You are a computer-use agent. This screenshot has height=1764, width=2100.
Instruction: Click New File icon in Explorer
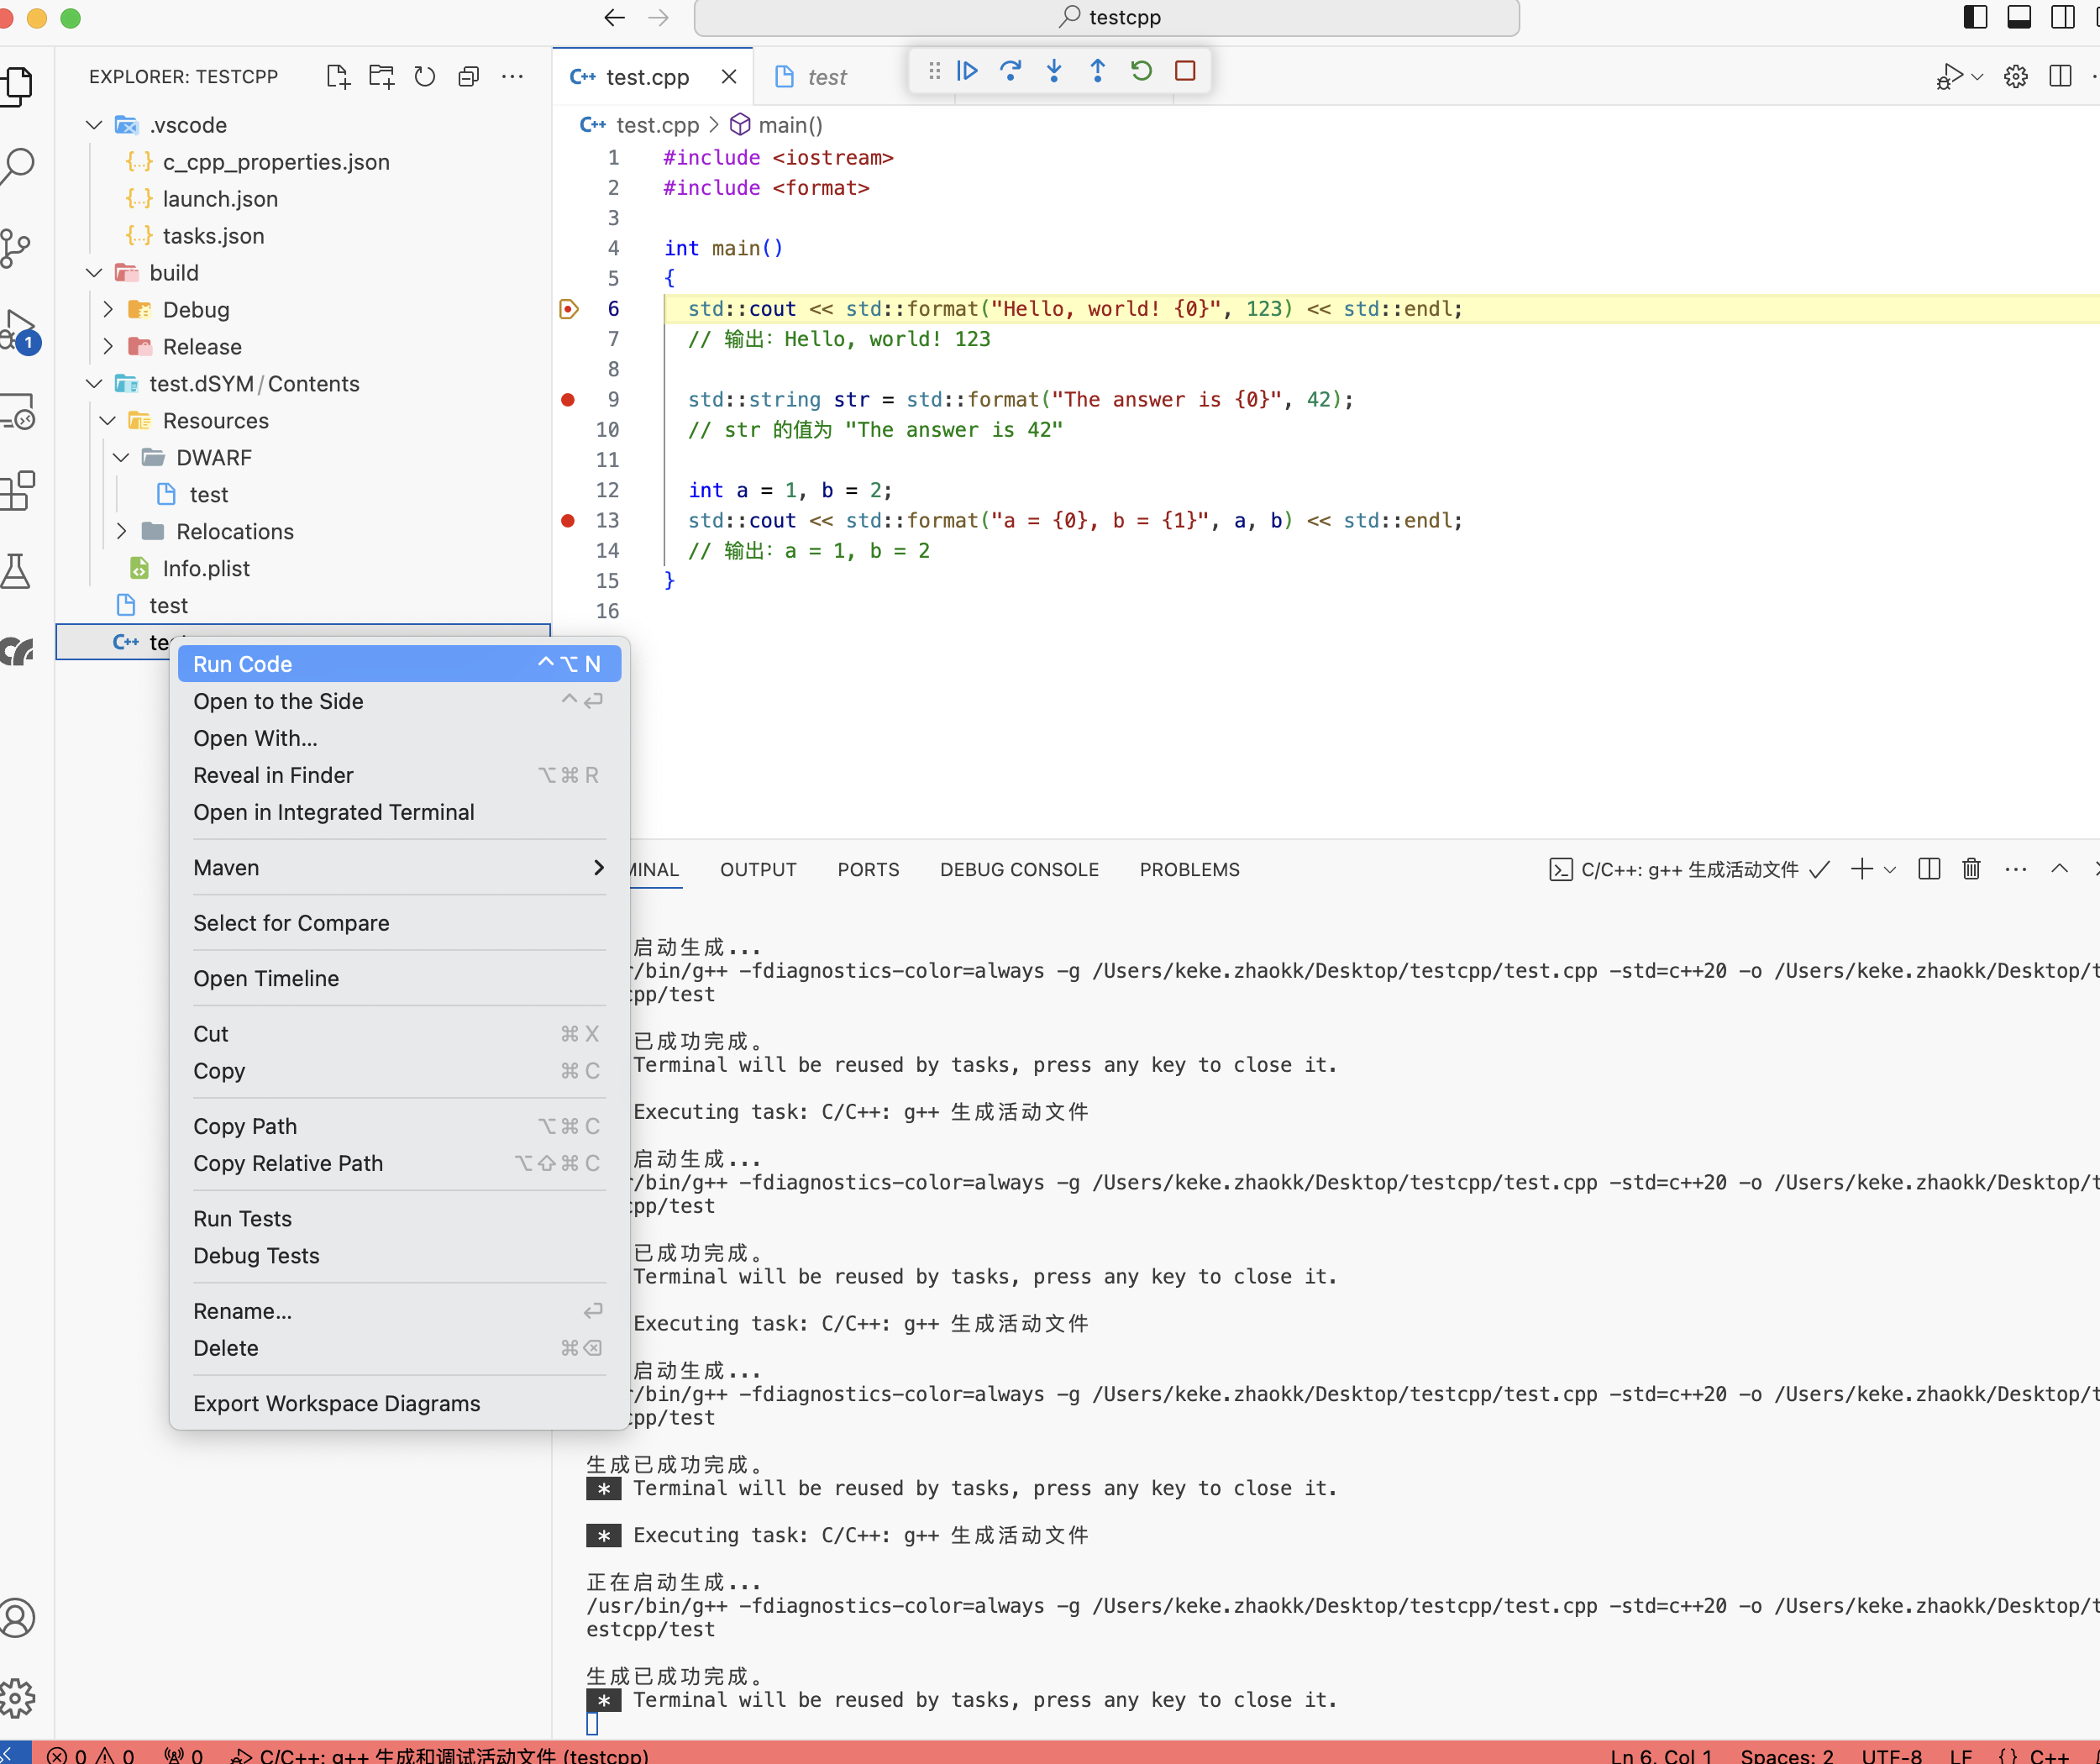tap(338, 77)
